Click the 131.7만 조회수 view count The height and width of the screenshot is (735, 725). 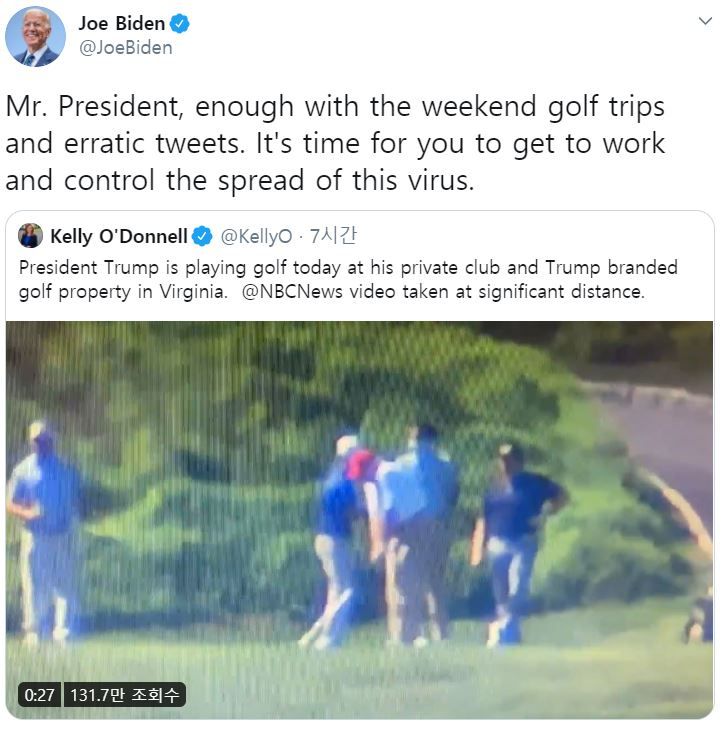tap(125, 694)
